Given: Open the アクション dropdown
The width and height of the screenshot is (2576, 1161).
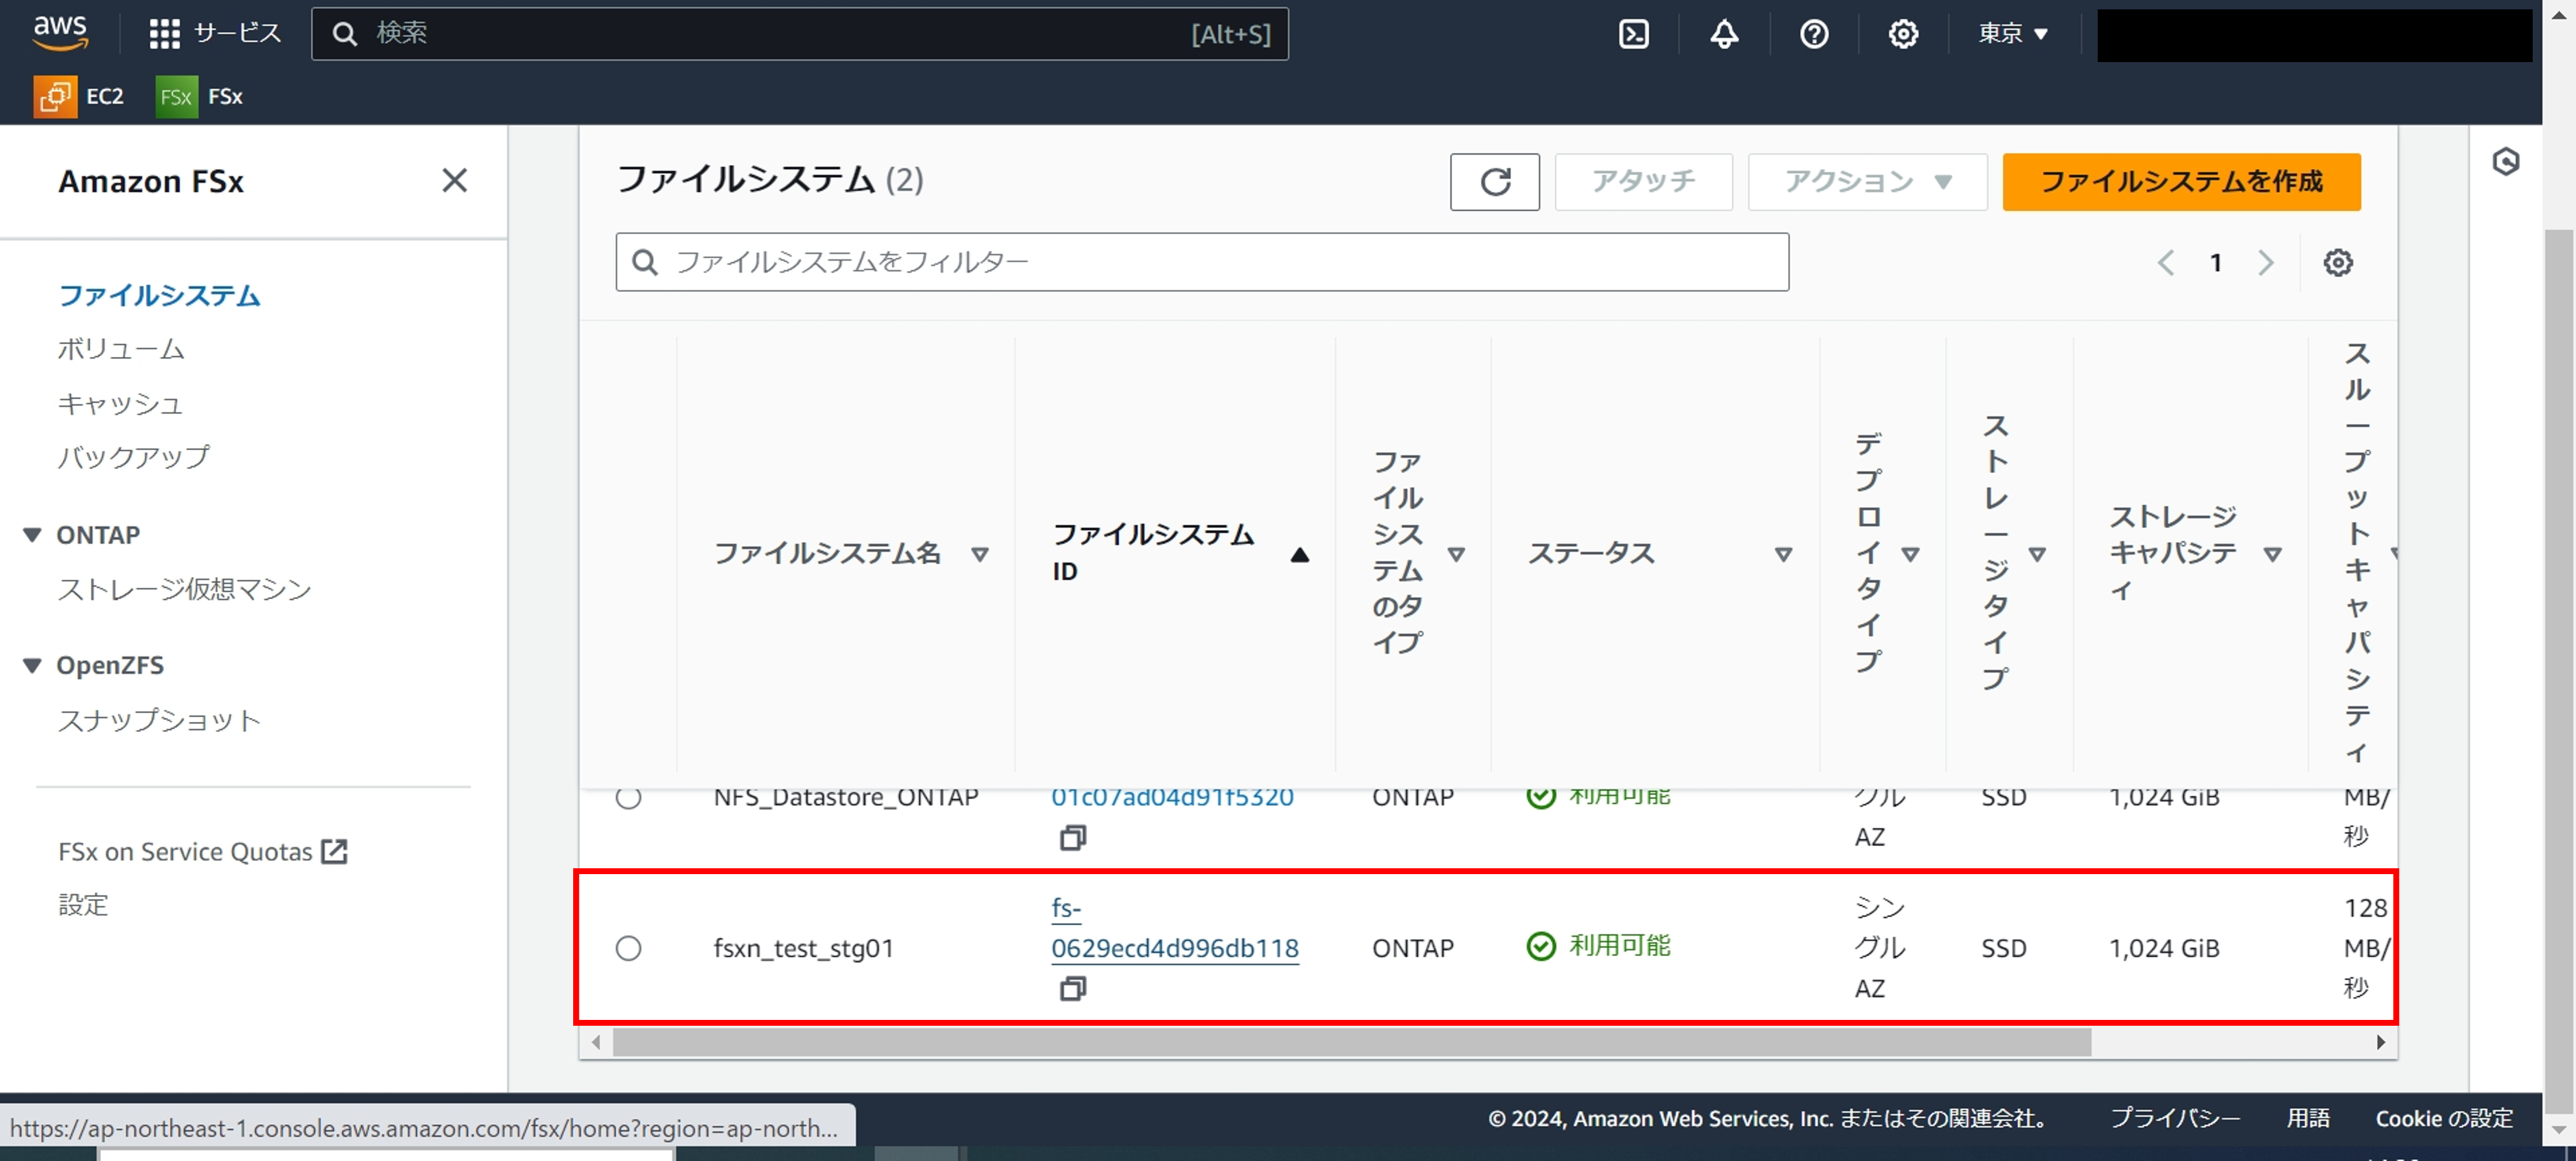Looking at the screenshot, I should (1866, 182).
